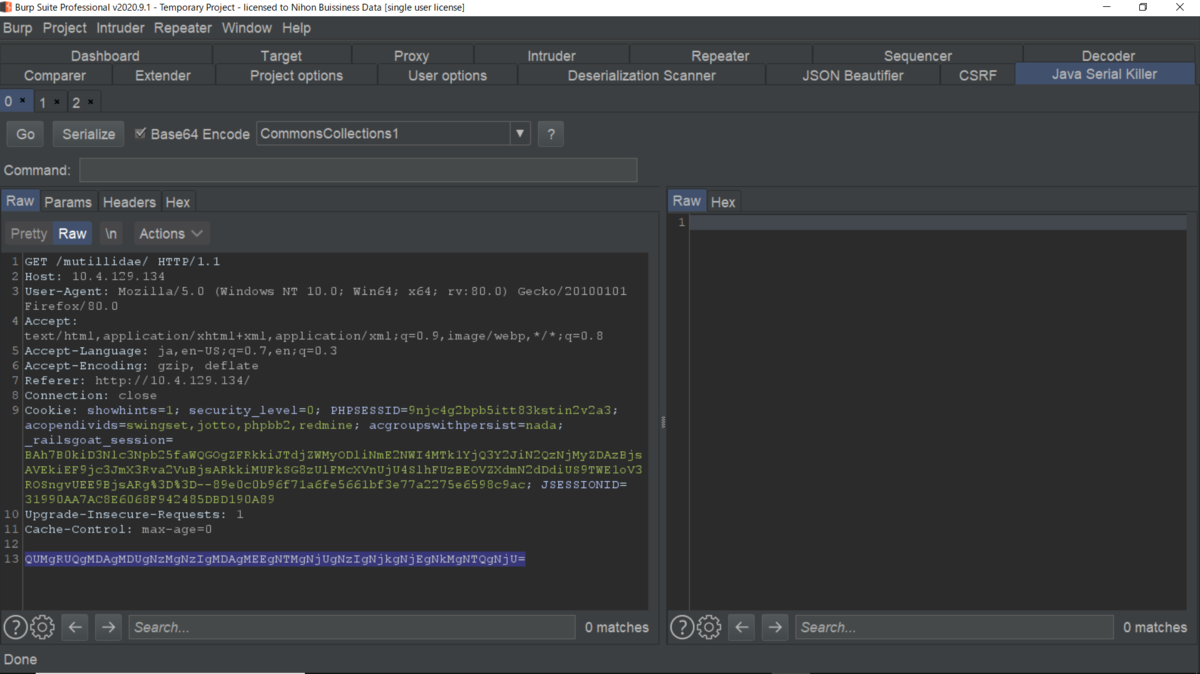Click the Referer header line

point(137,380)
